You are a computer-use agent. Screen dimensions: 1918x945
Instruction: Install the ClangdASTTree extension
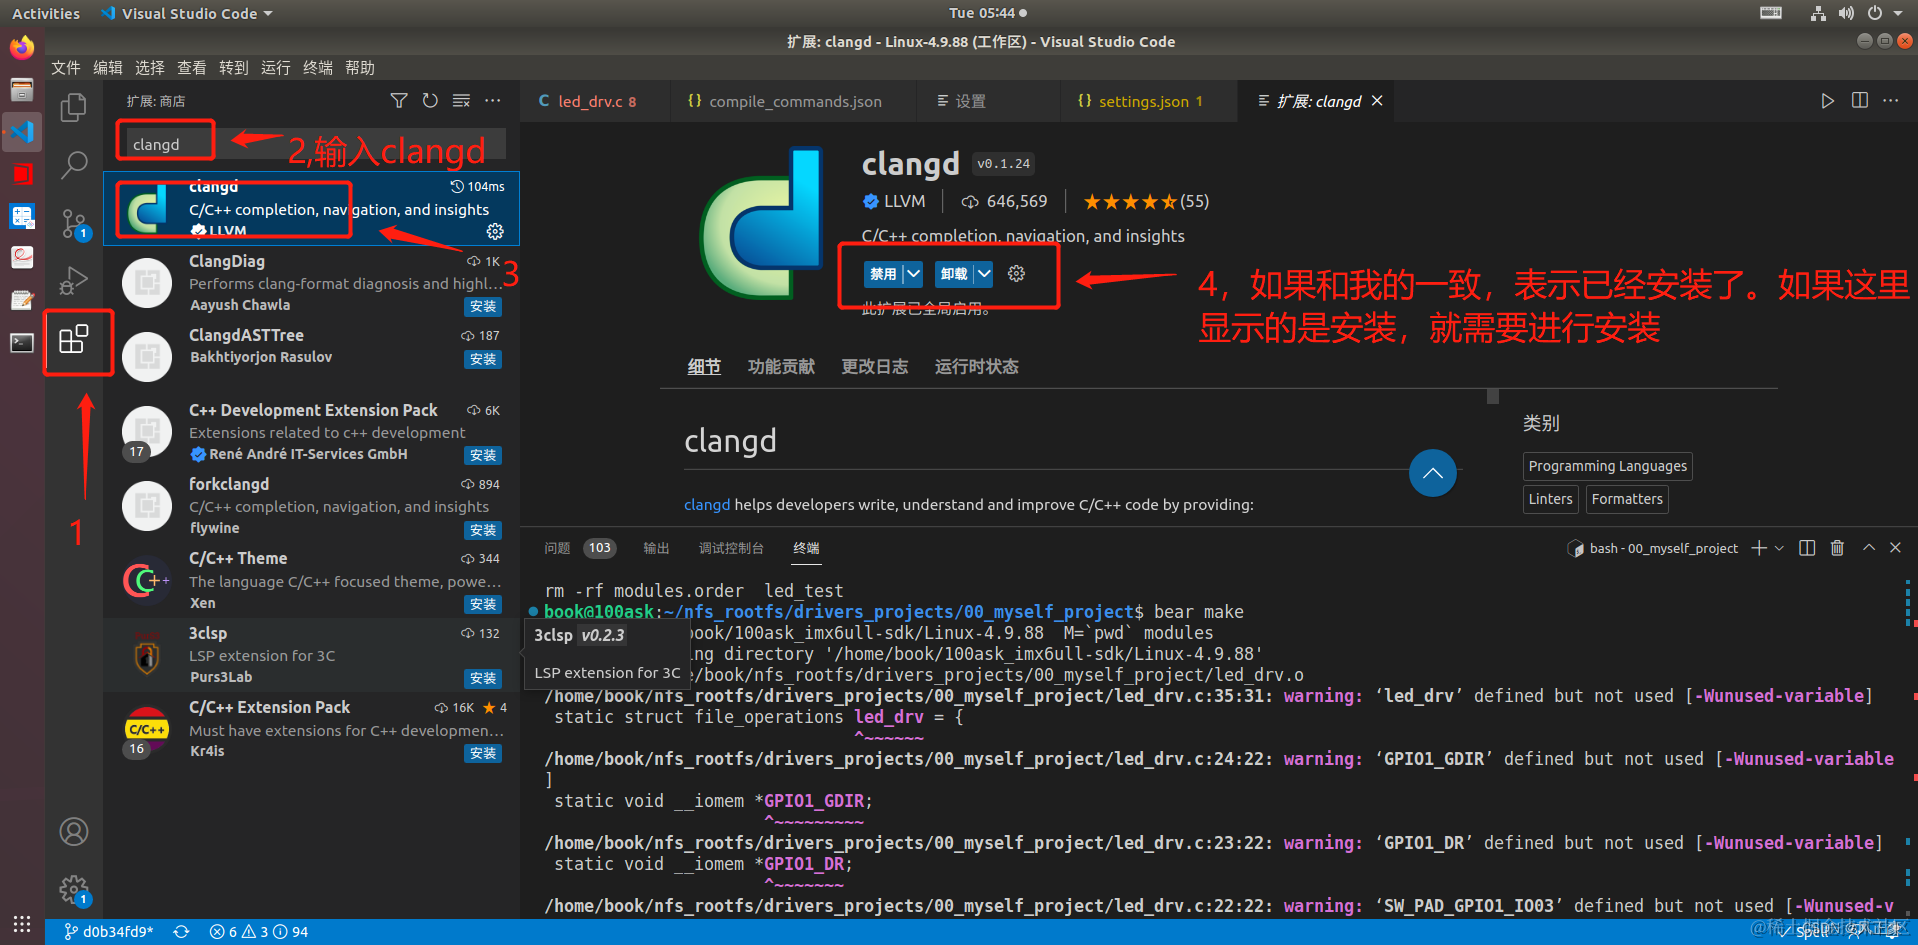(x=483, y=359)
